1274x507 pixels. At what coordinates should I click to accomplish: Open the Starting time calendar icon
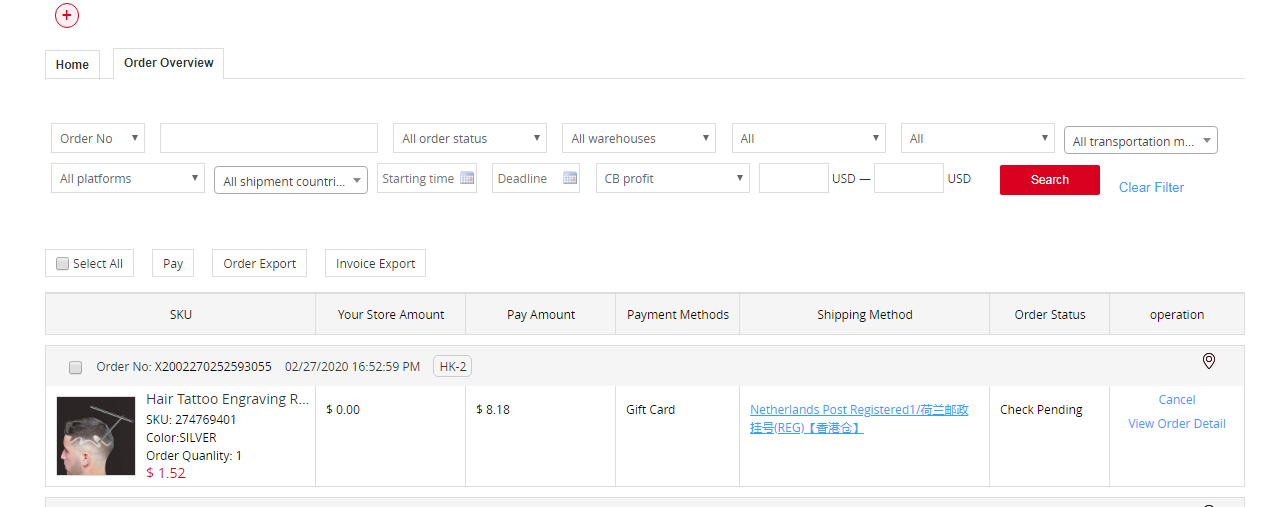(x=467, y=179)
